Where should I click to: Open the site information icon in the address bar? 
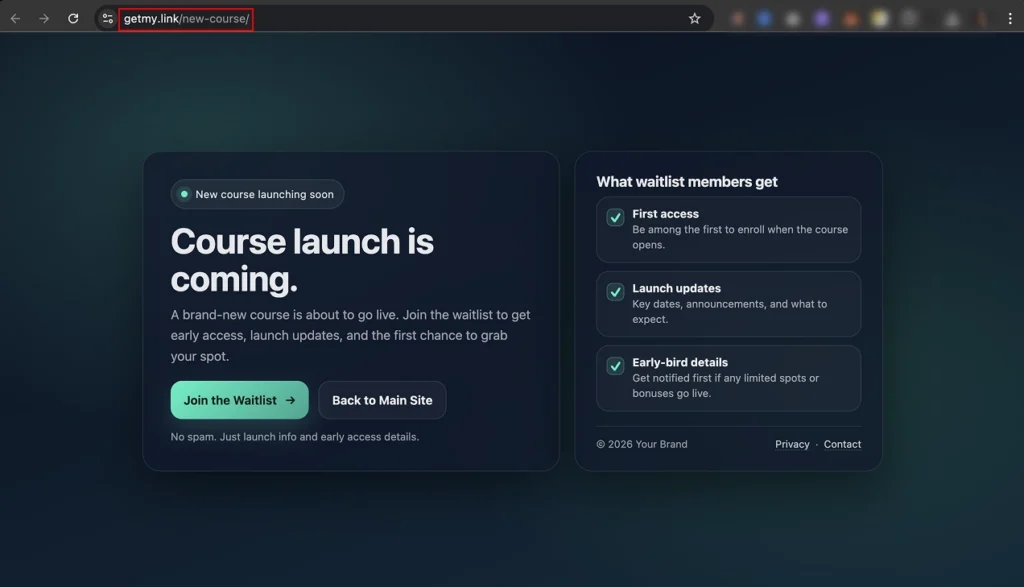point(106,18)
